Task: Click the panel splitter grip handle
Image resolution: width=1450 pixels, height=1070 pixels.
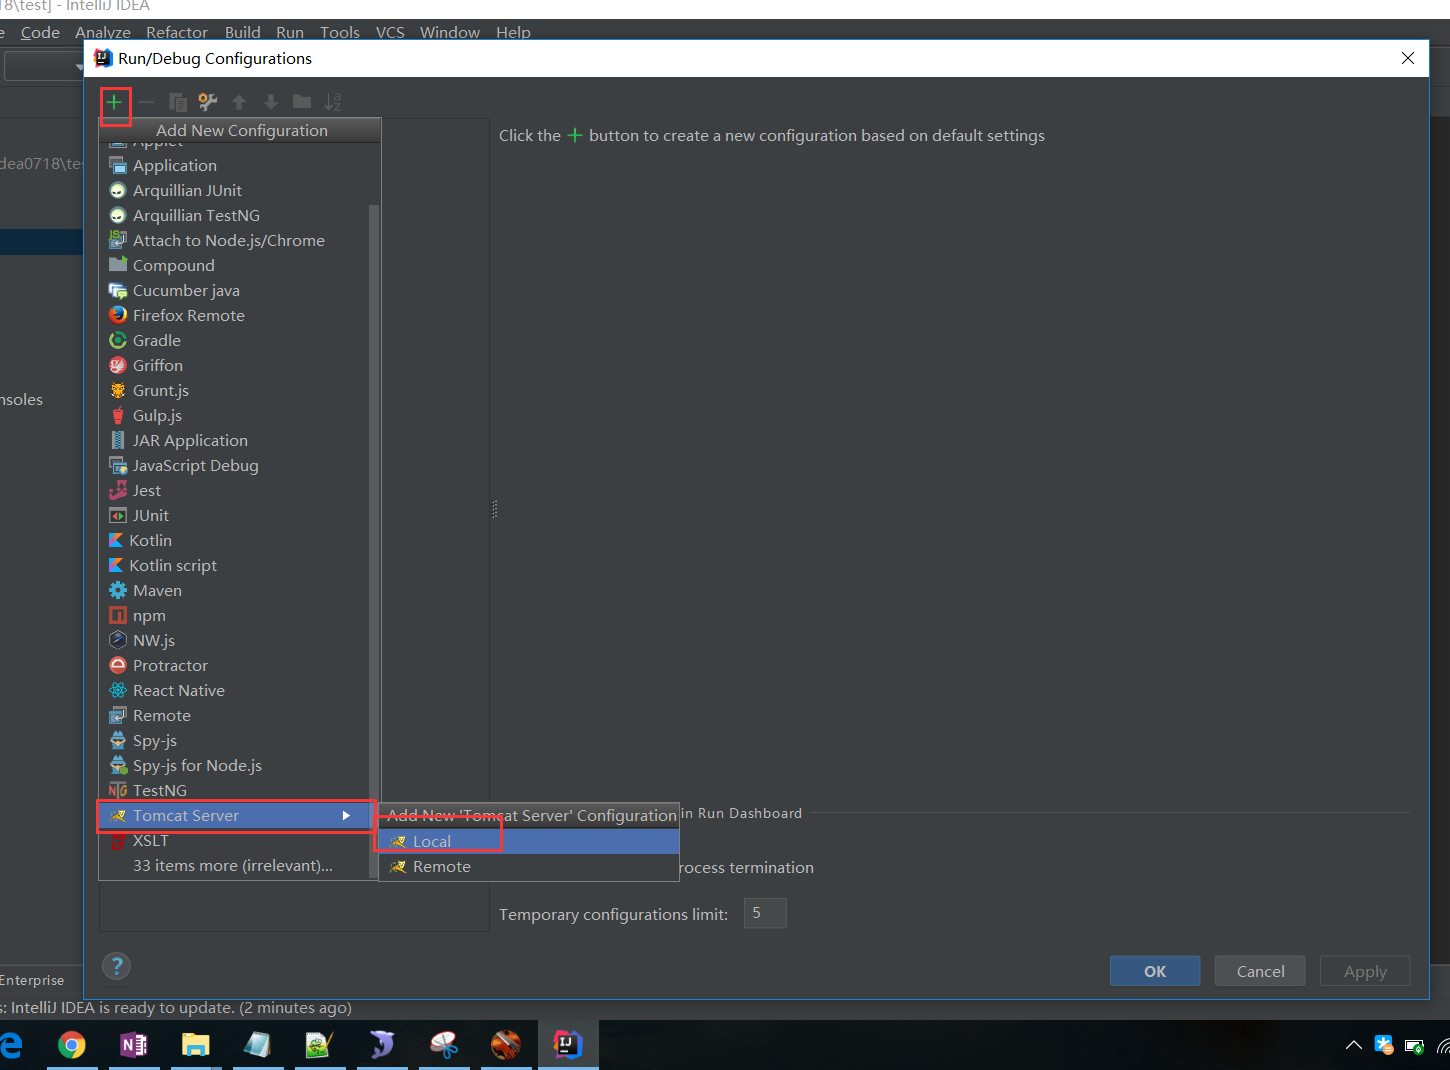Action: (x=494, y=509)
